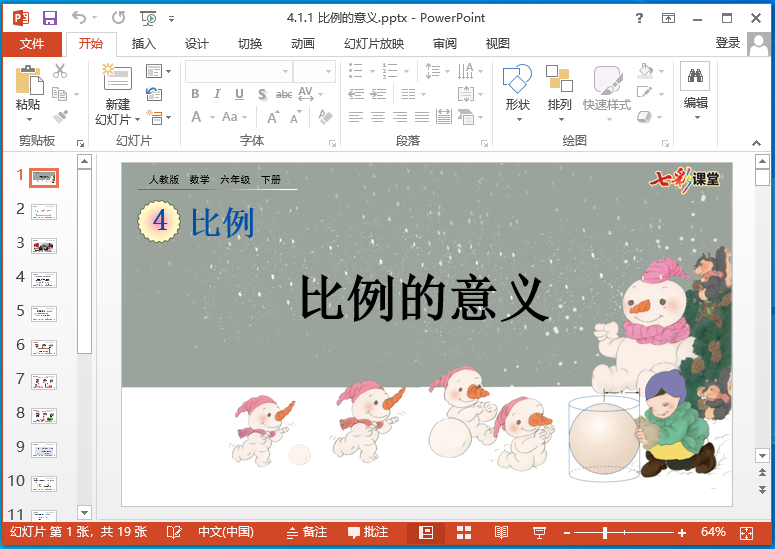Click the 备注 notes button
This screenshot has width=775, height=549.
click(x=307, y=532)
